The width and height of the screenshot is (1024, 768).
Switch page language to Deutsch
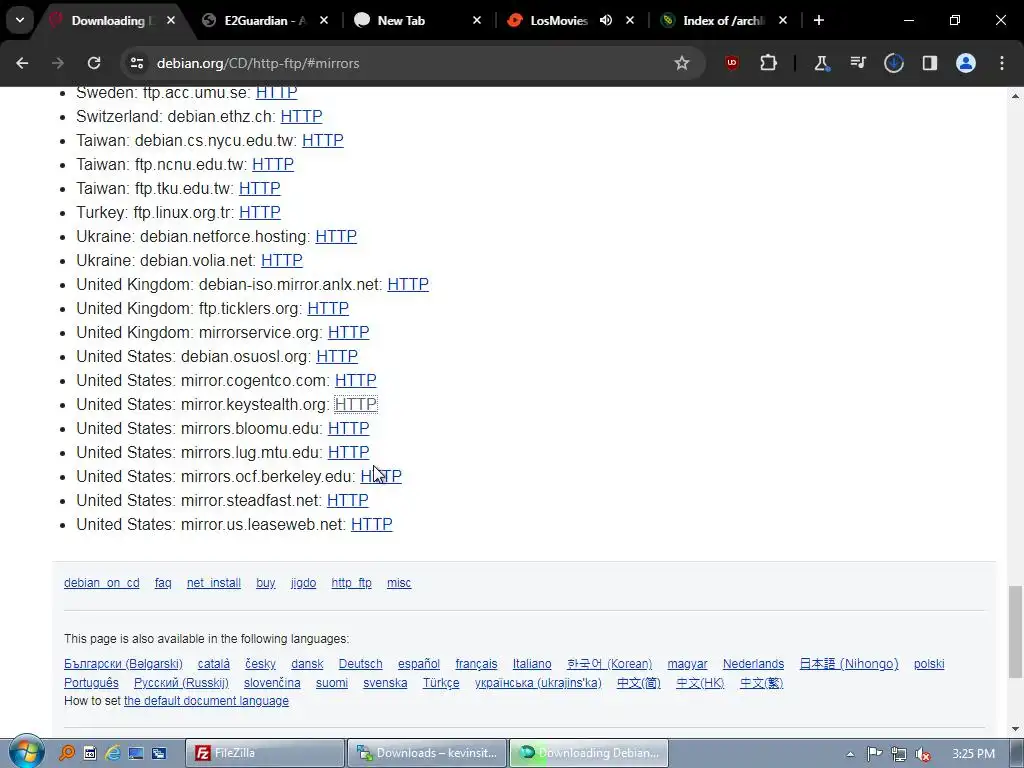(x=360, y=664)
